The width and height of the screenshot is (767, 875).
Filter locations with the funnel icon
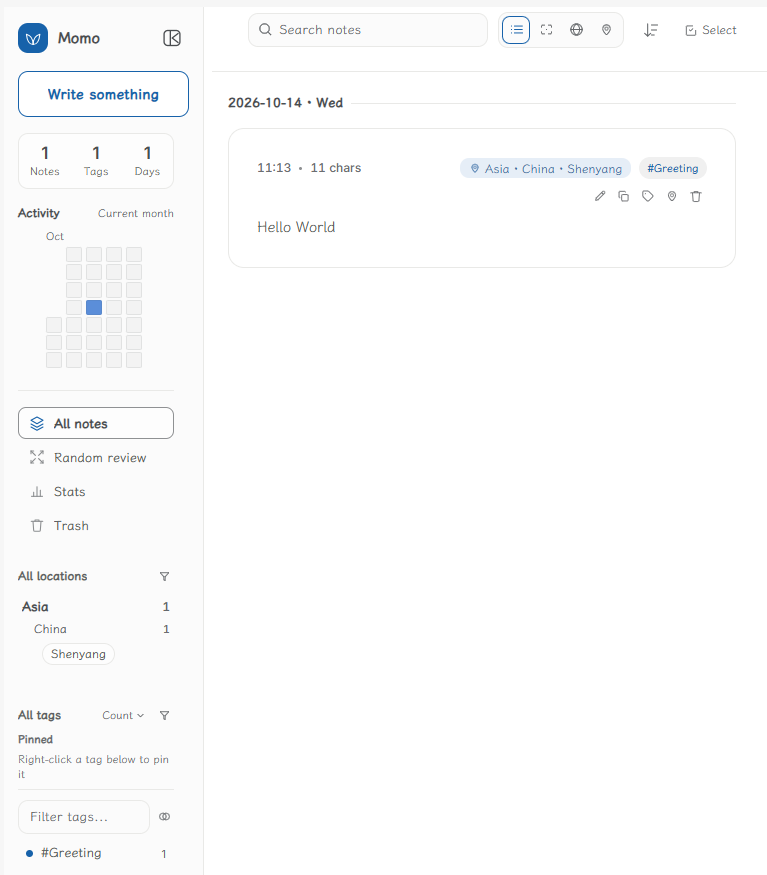[x=164, y=576]
